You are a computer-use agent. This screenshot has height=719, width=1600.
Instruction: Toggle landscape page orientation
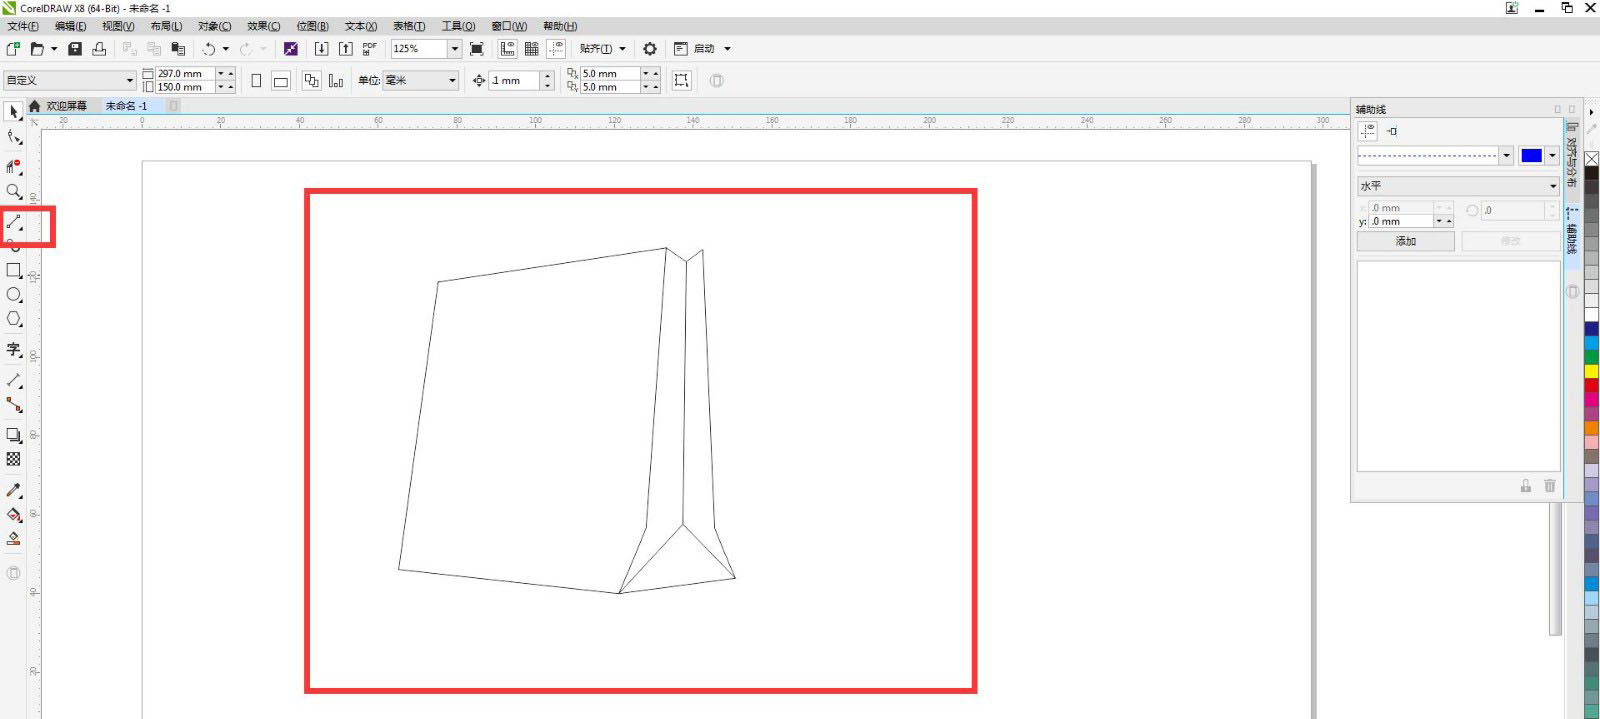pyautogui.click(x=281, y=81)
